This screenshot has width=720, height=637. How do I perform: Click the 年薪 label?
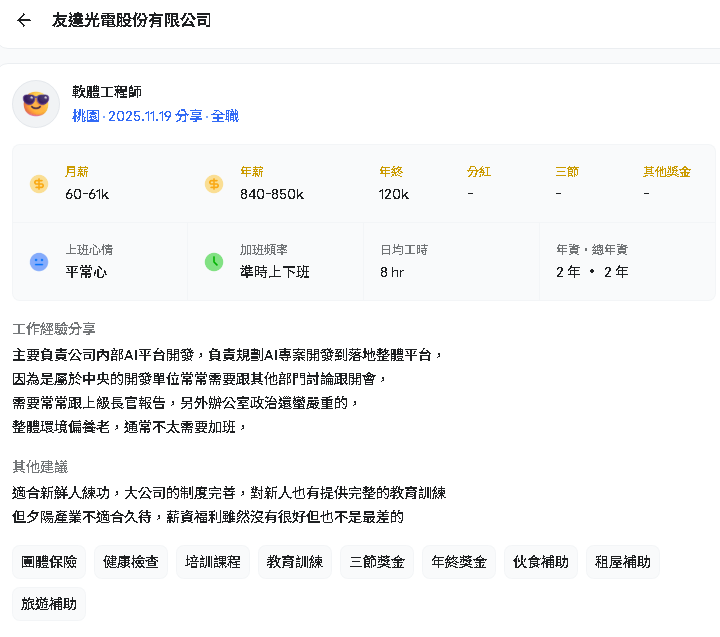252,172
